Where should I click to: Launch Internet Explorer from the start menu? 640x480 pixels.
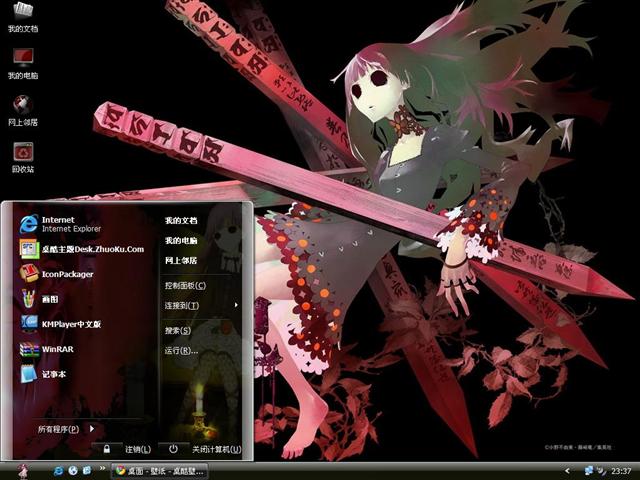click(x=61, y=224)
